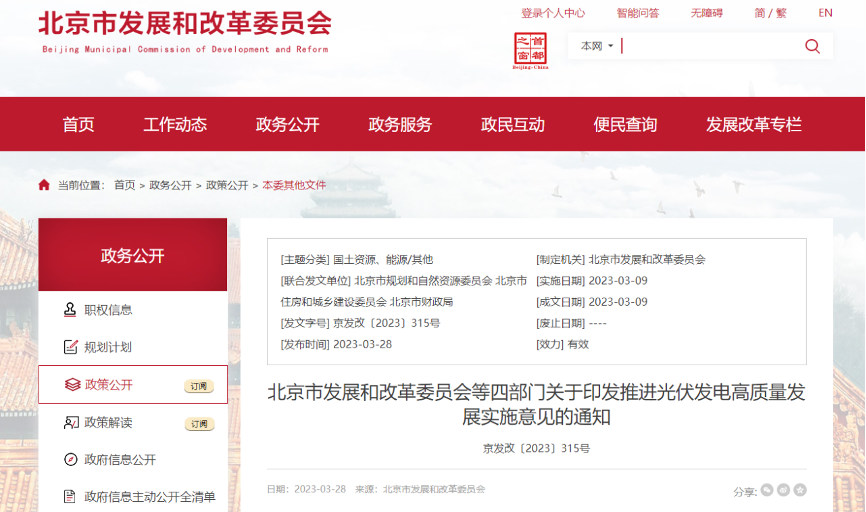This screenshot has width=866, height=512.
Task: Click the 效力 有效 status text
Action: pos(562,344)
